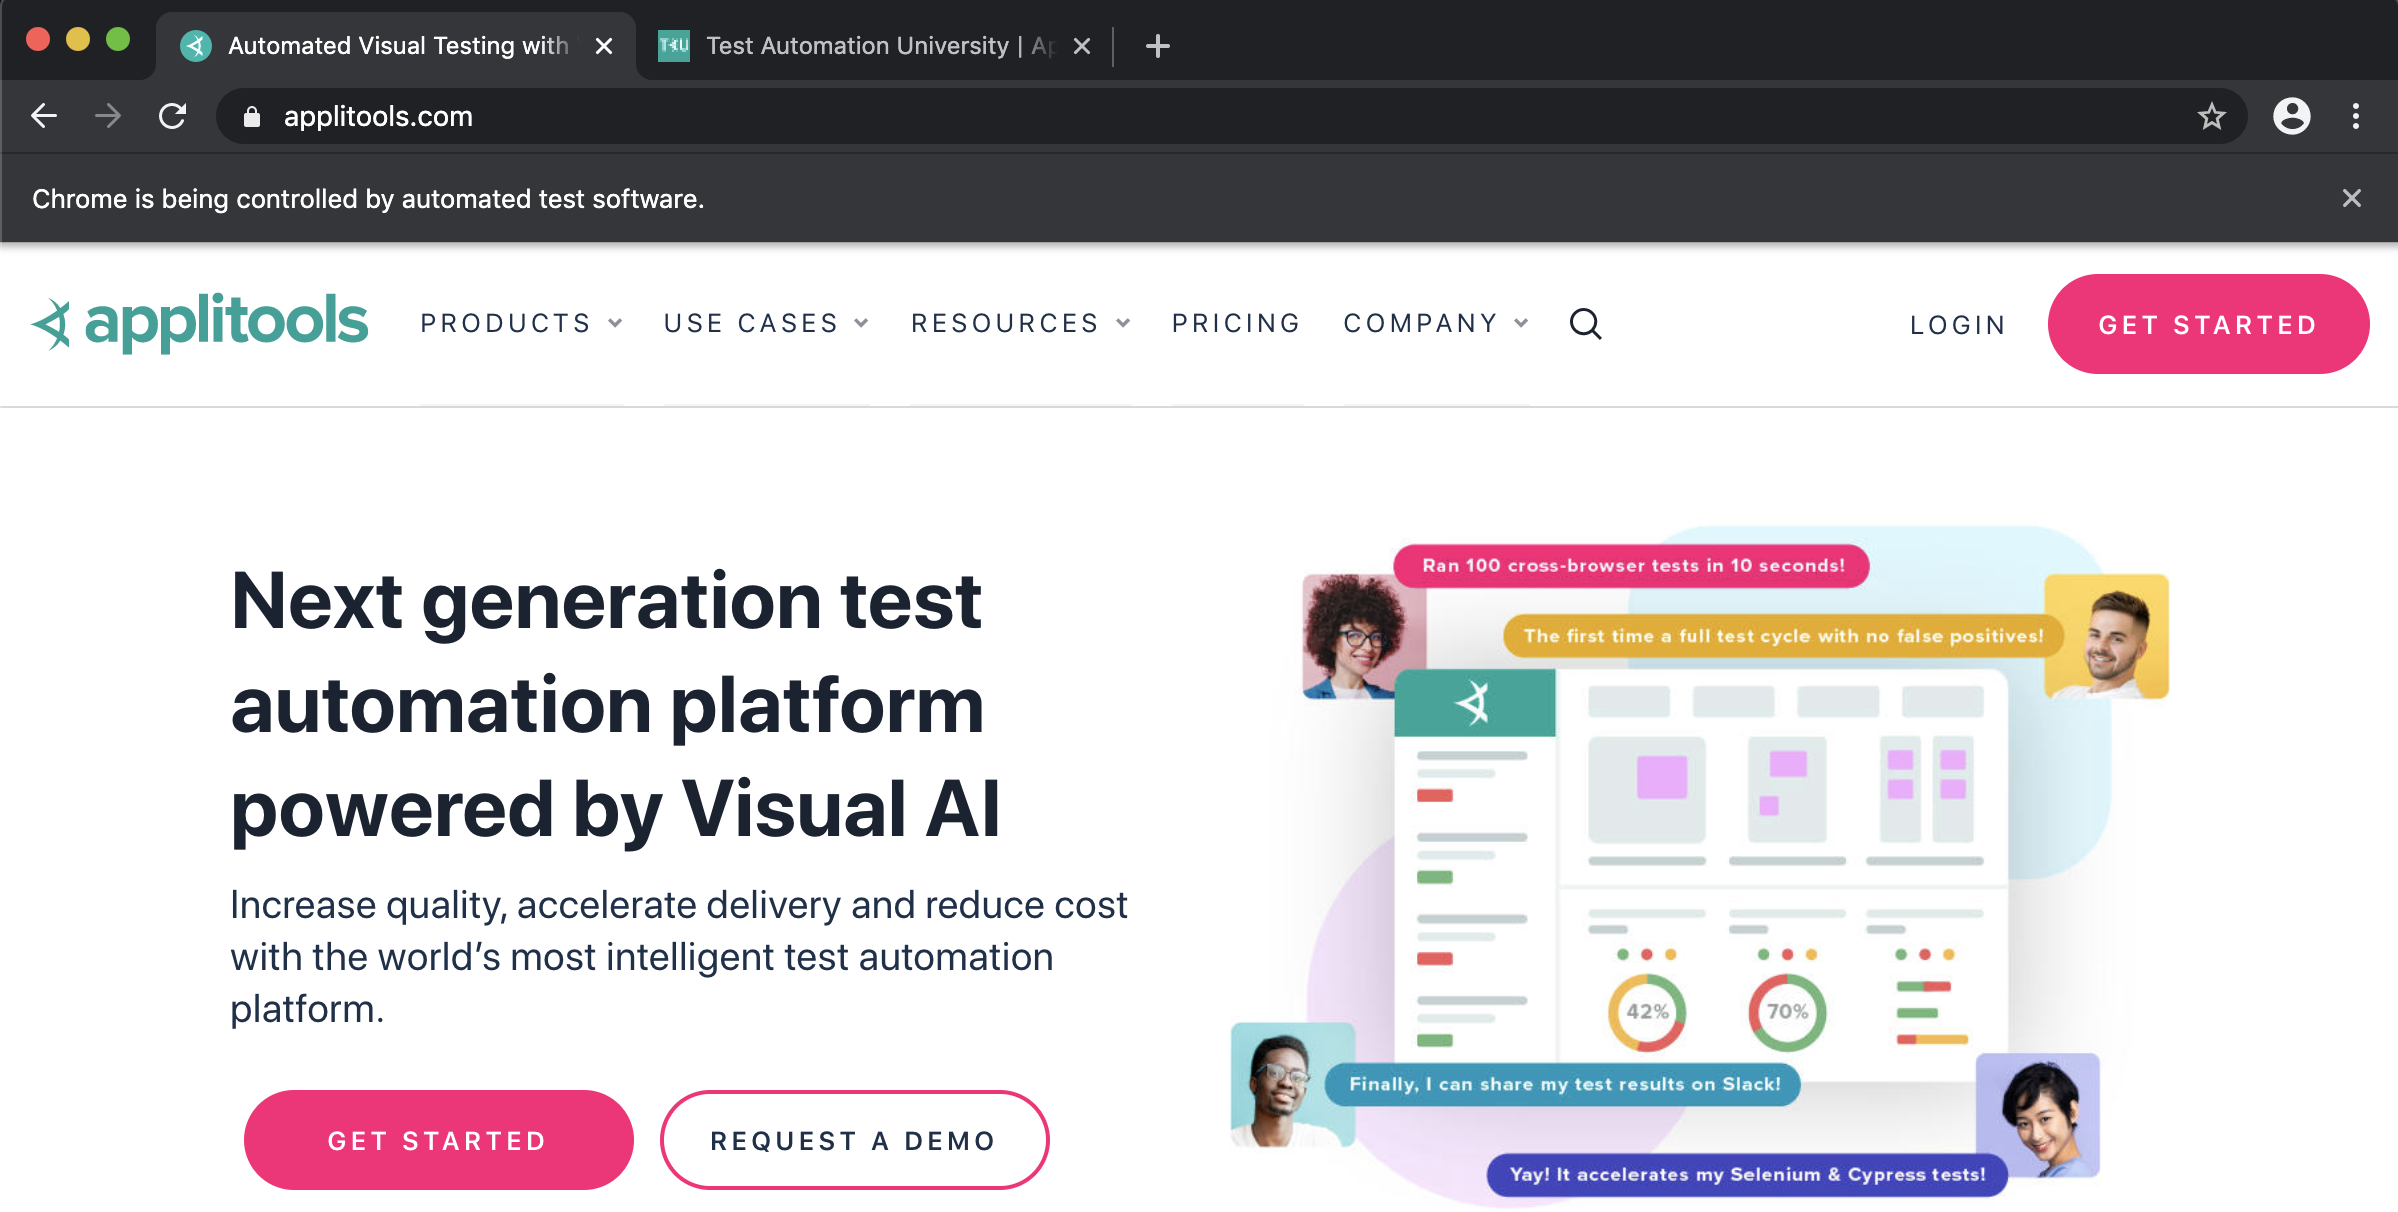
Task: Open a new tab with plus icon
Action: pyautogui.click(x=1157, y=46)
